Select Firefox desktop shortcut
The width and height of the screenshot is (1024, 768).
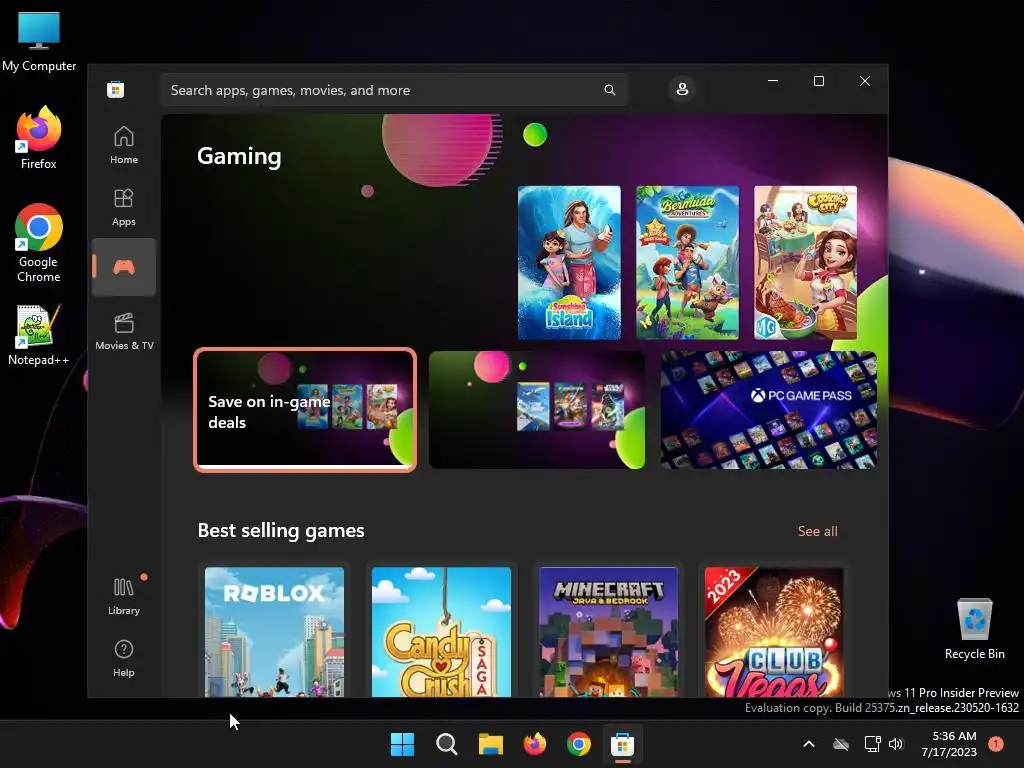[x=39, y=138]
